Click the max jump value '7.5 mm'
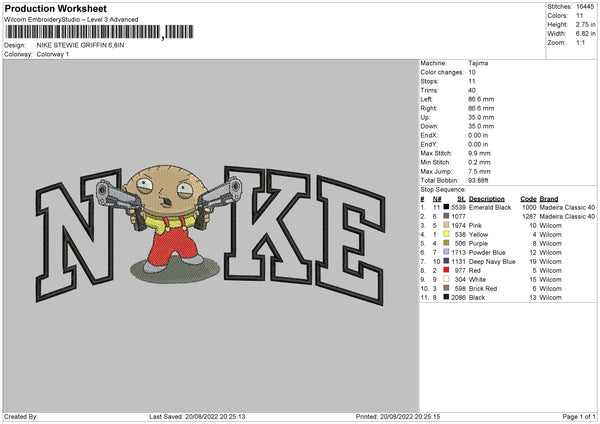The image size is (600, 424). click(x=479, y=171)
